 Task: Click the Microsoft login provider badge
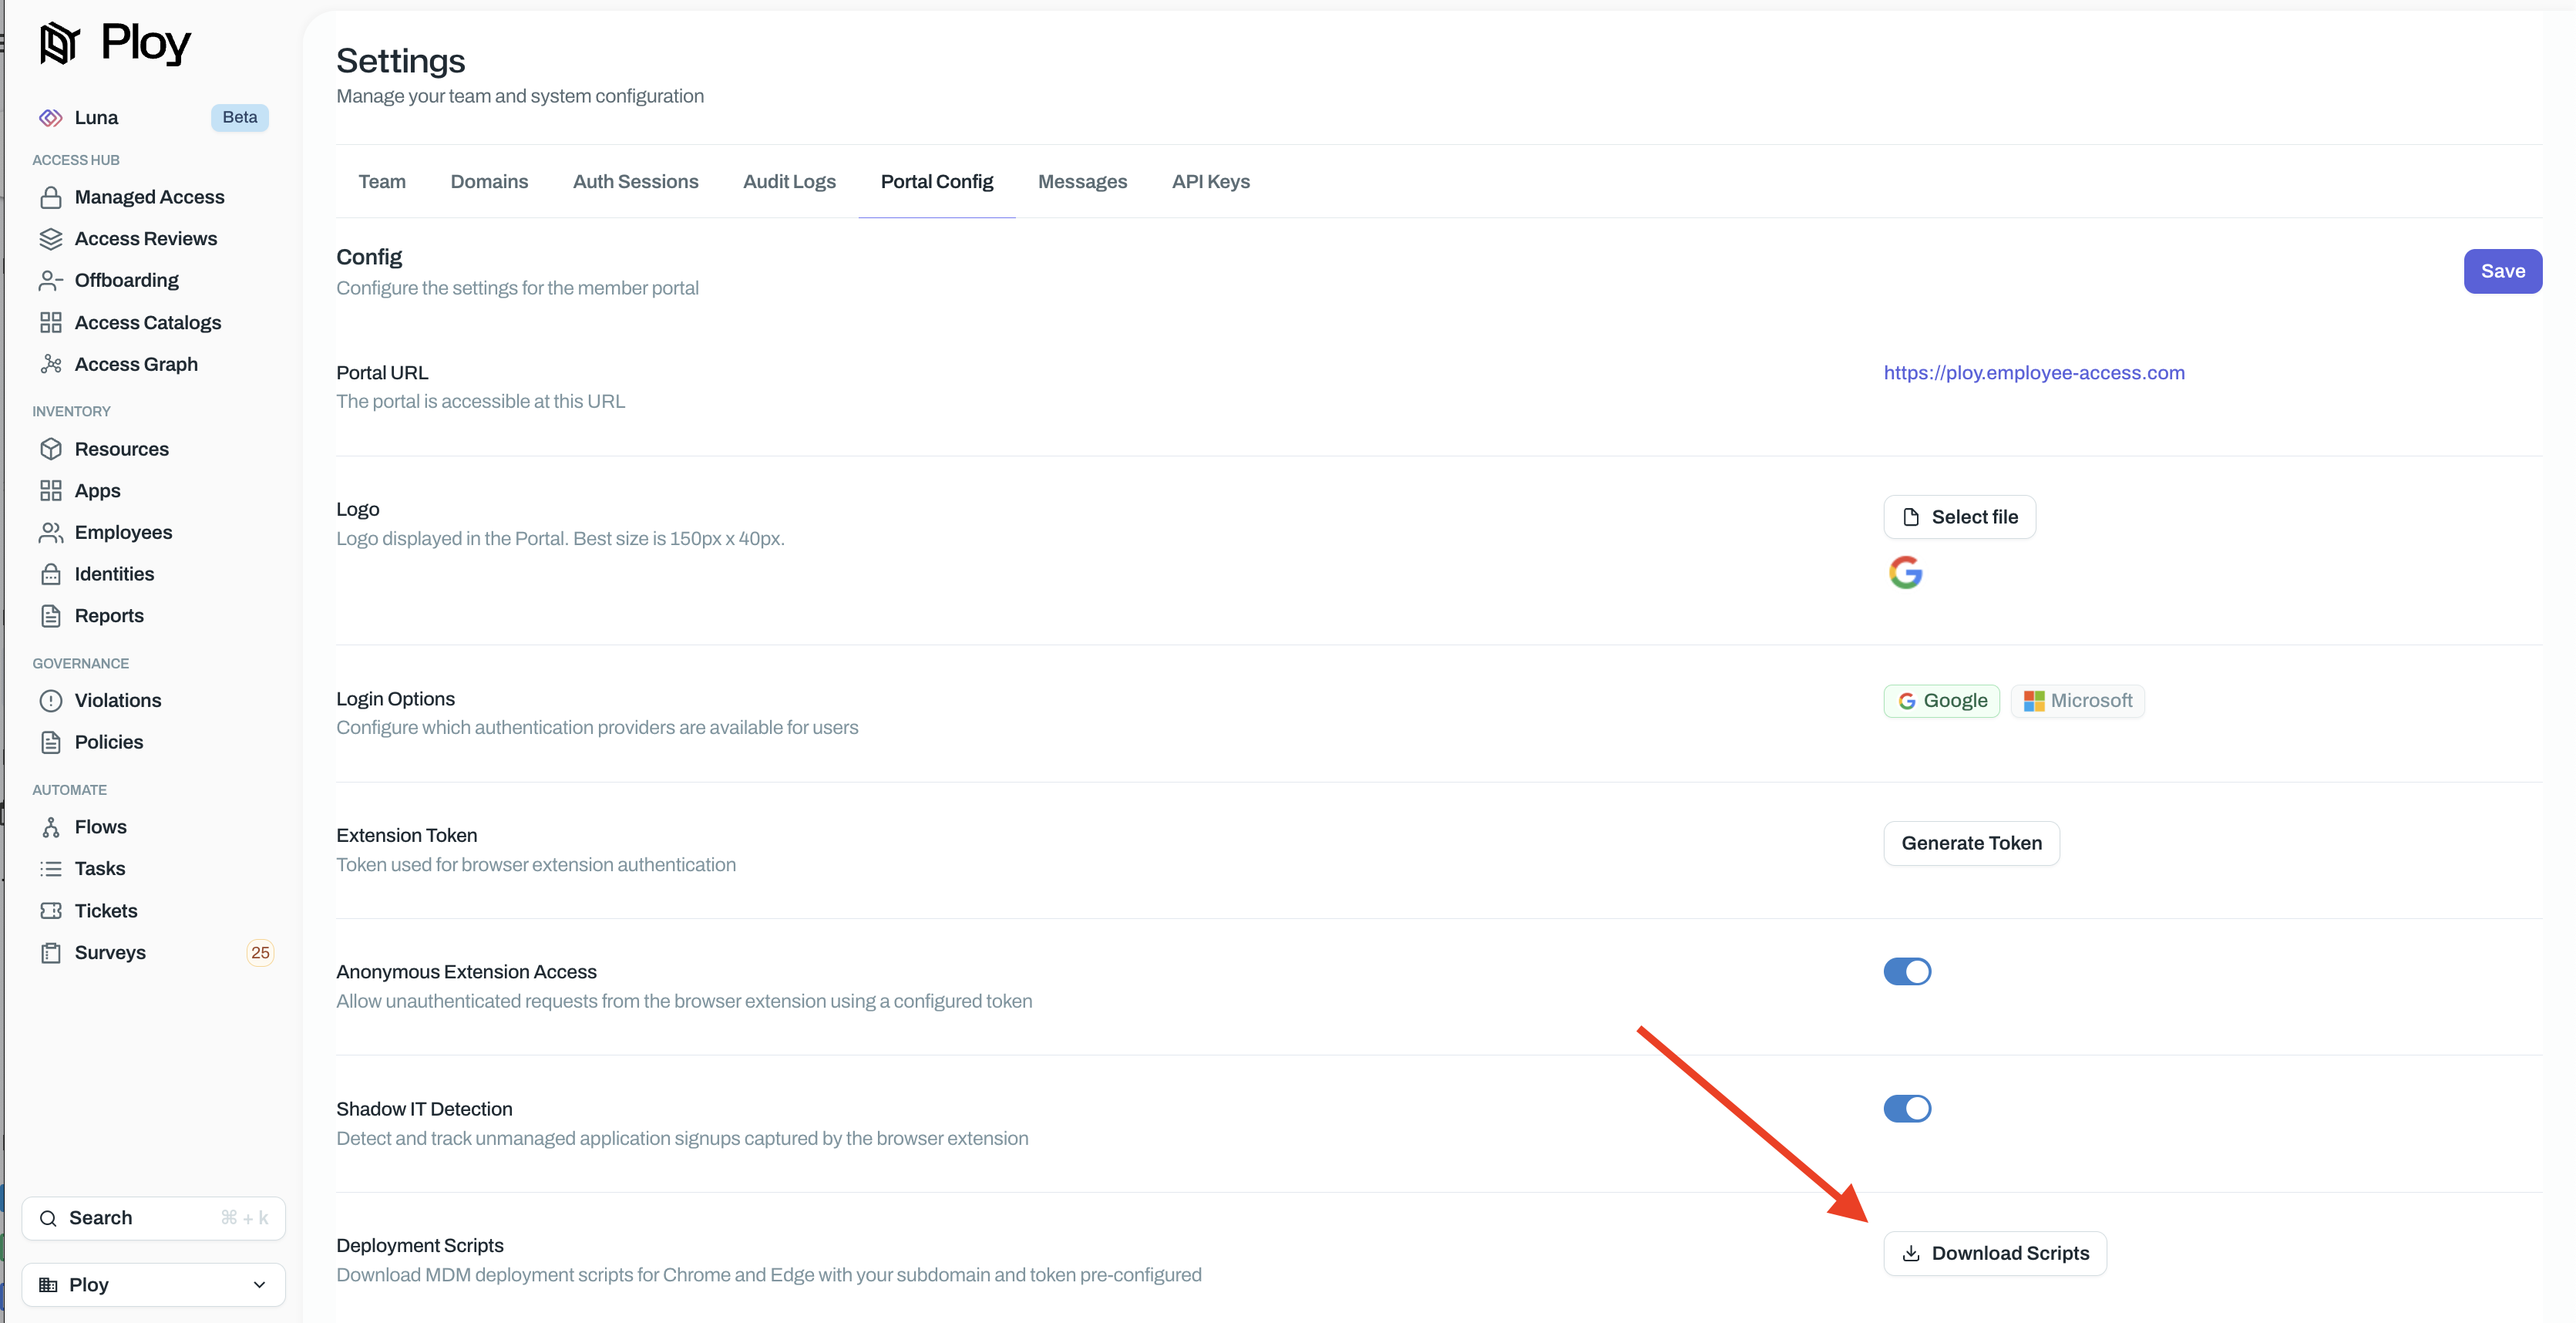coord(2077,700)
